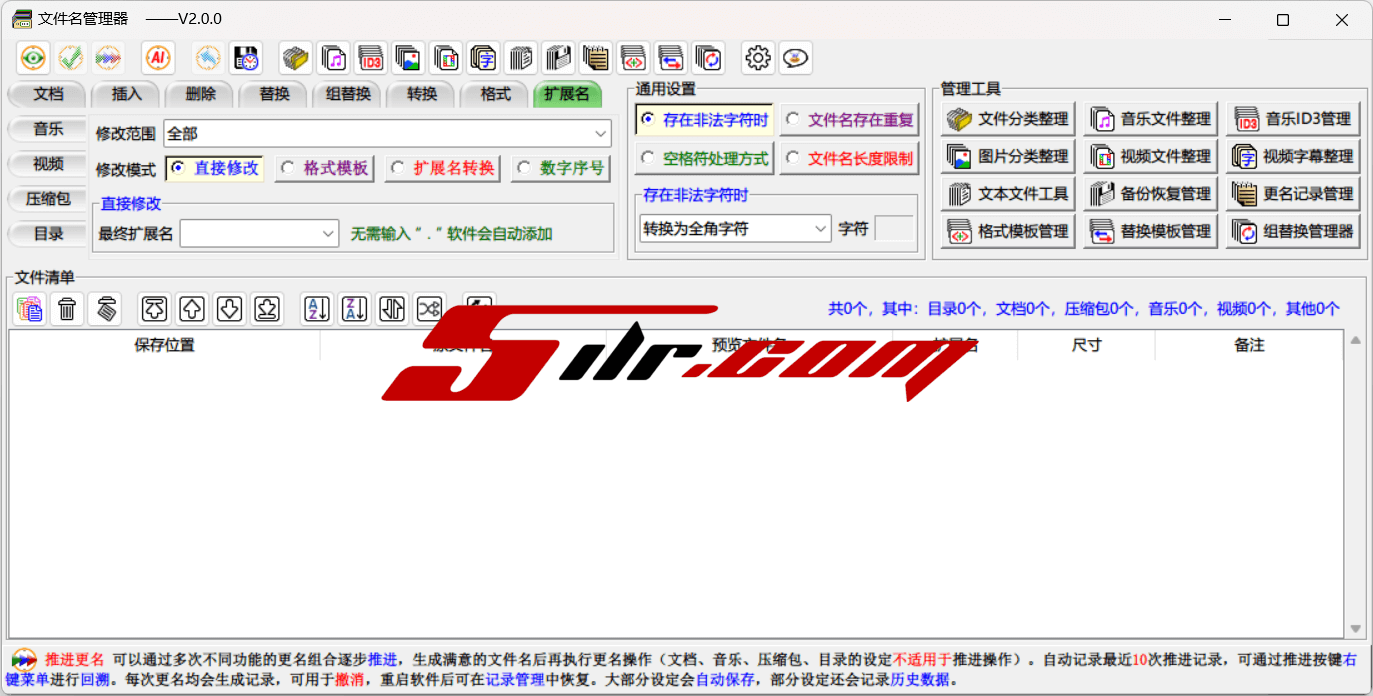Viewport: 1373px width, 696px height.
Task: Click the AI toolbar icon
Action: tap(157, 58)
